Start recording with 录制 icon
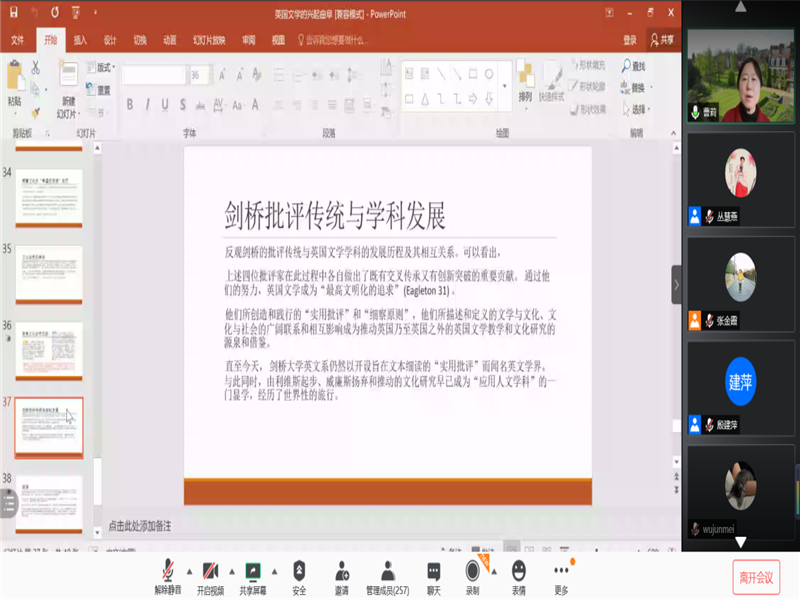 pos(473,572)
